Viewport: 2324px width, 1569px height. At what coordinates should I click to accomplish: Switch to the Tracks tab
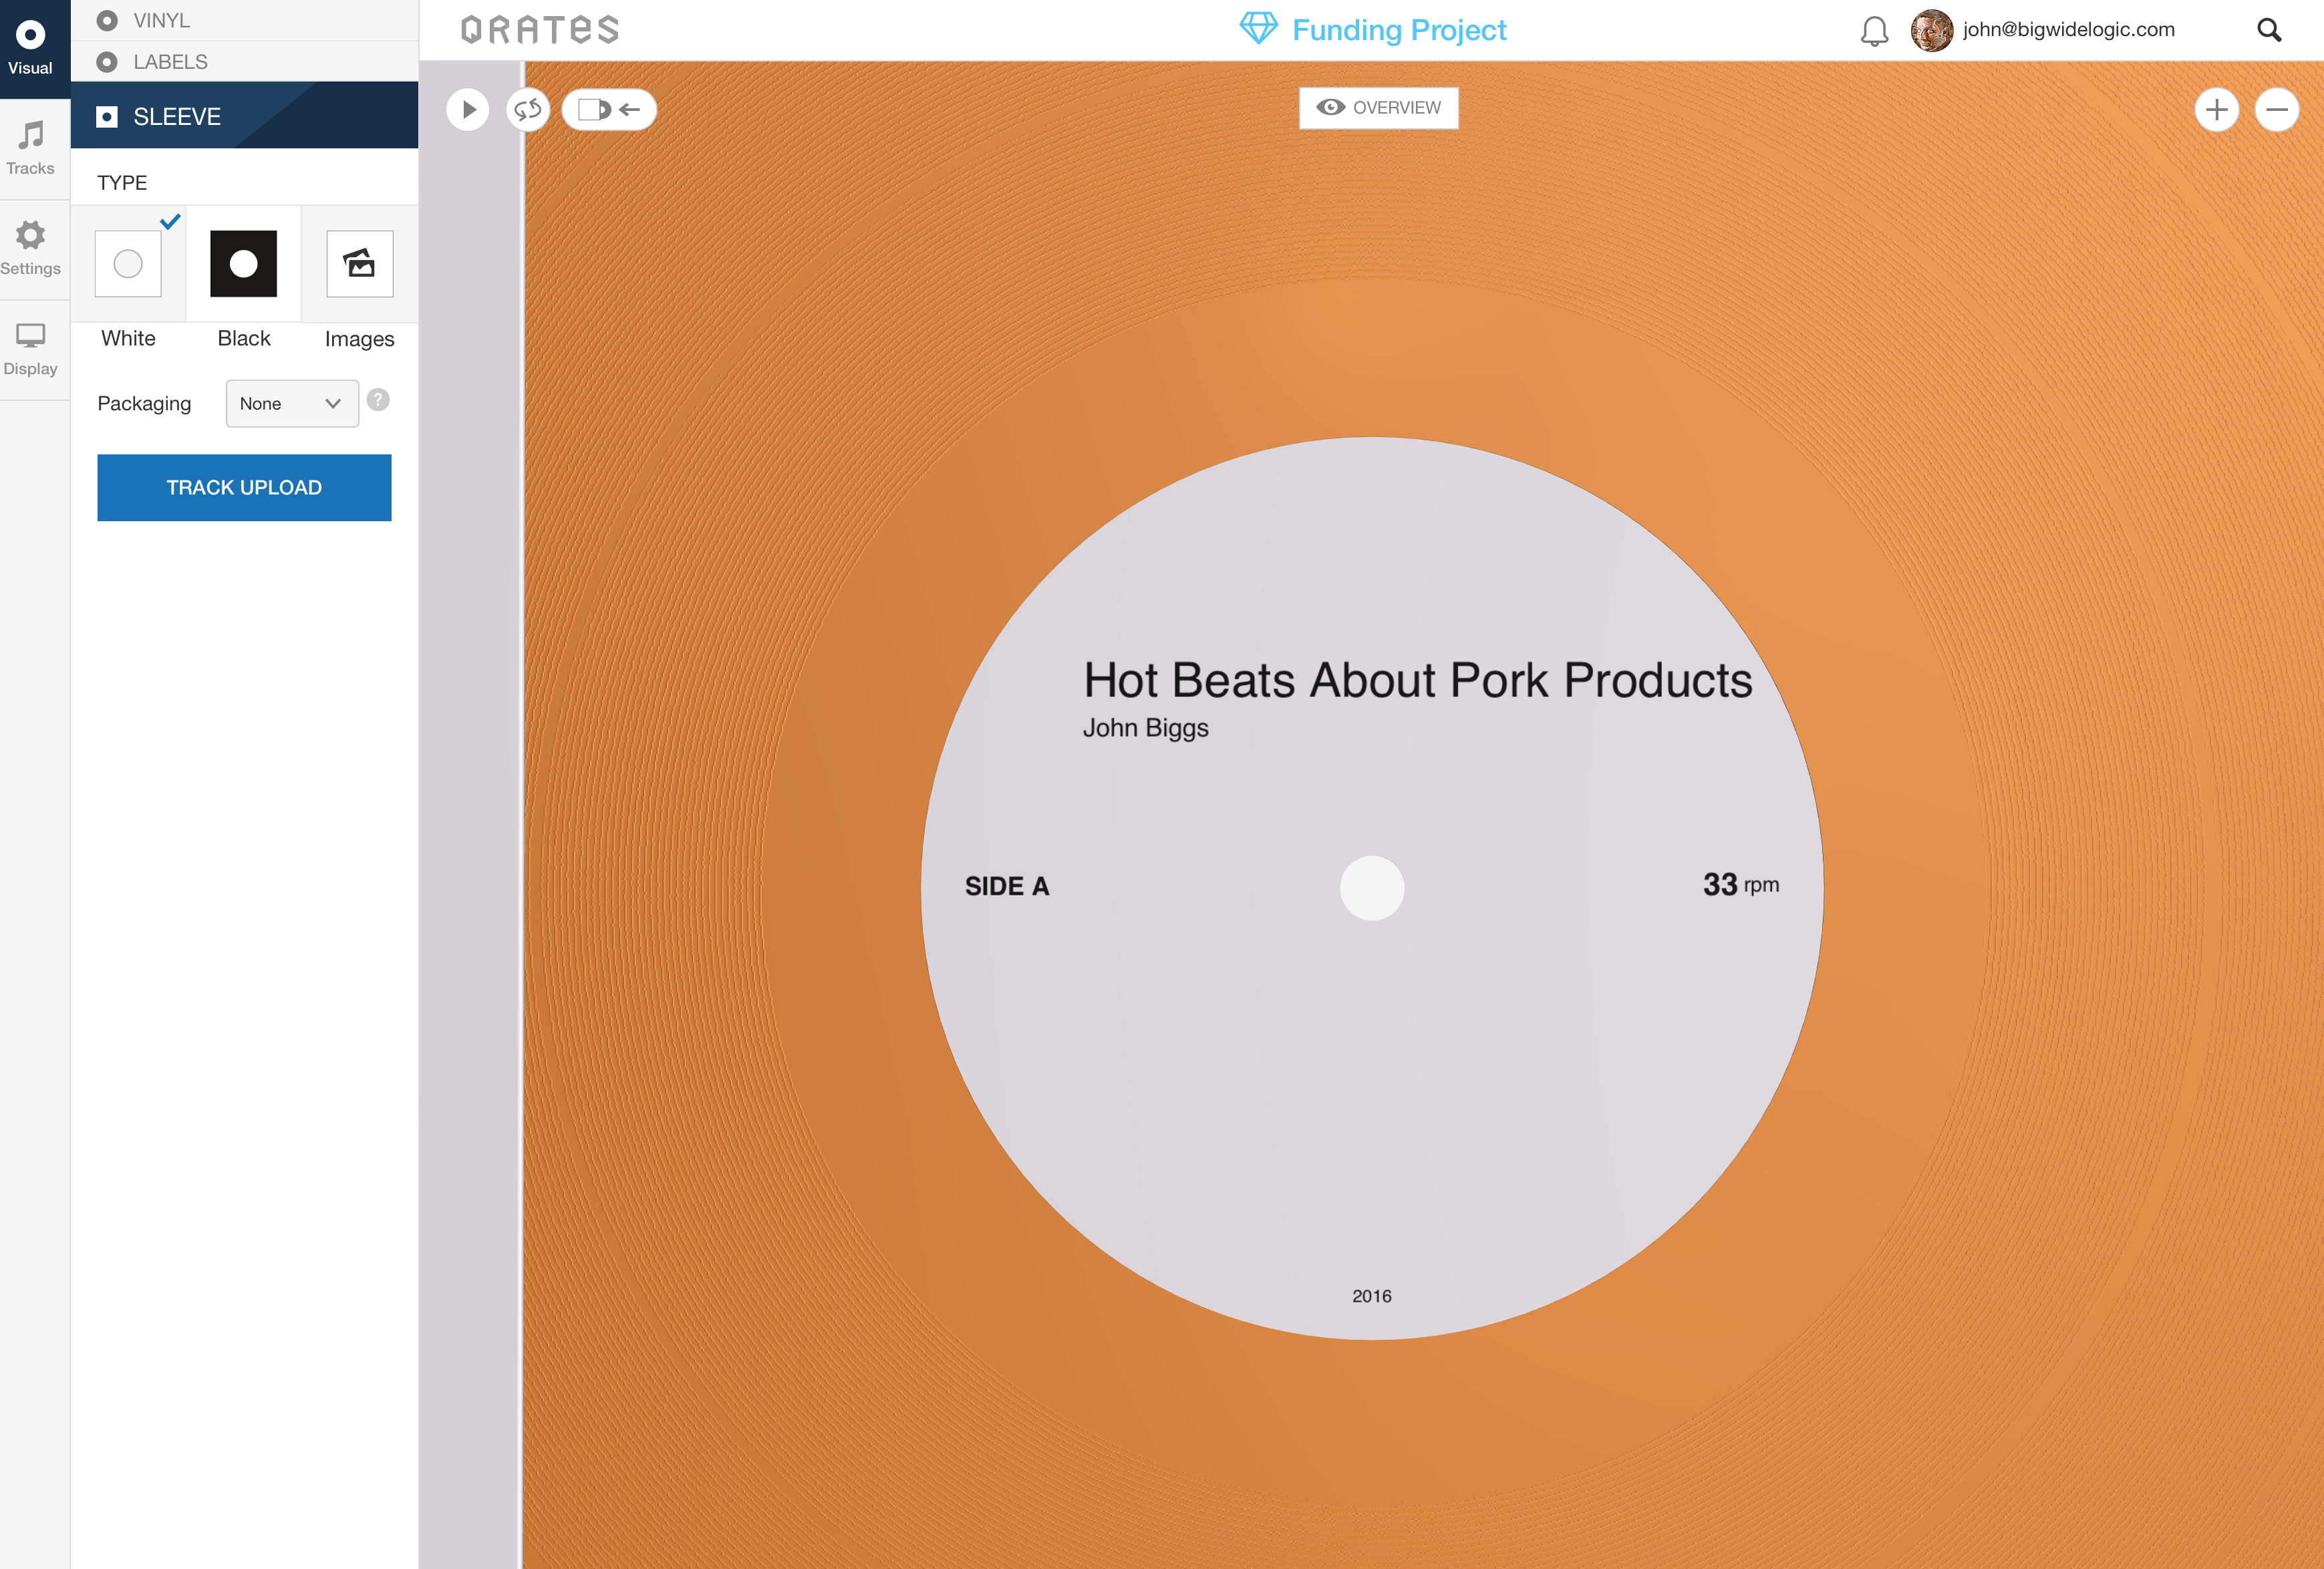(x=31, y=148)
